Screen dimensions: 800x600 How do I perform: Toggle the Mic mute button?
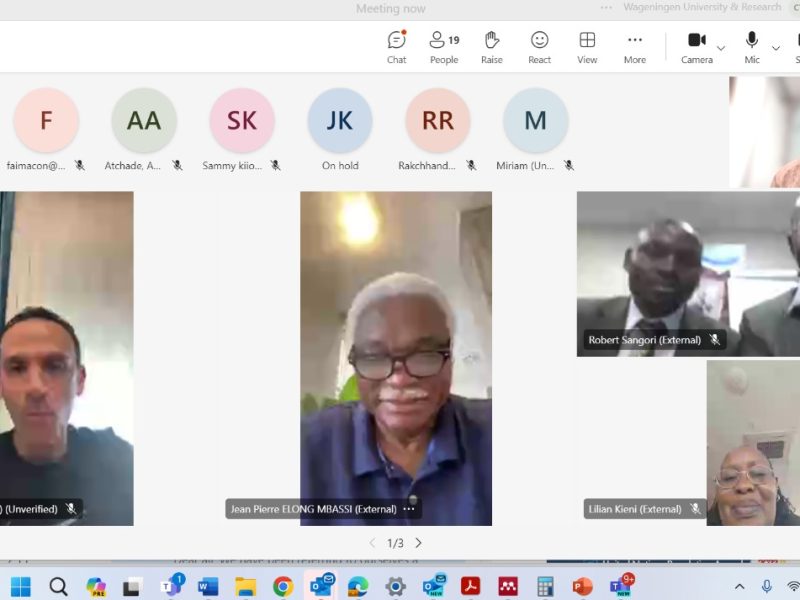(751, 47)
